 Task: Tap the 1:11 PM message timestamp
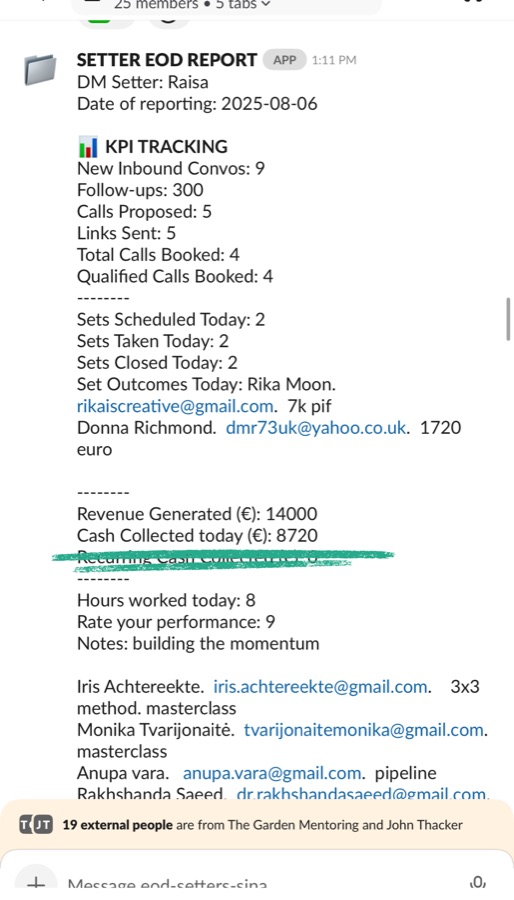pos(334,60)
